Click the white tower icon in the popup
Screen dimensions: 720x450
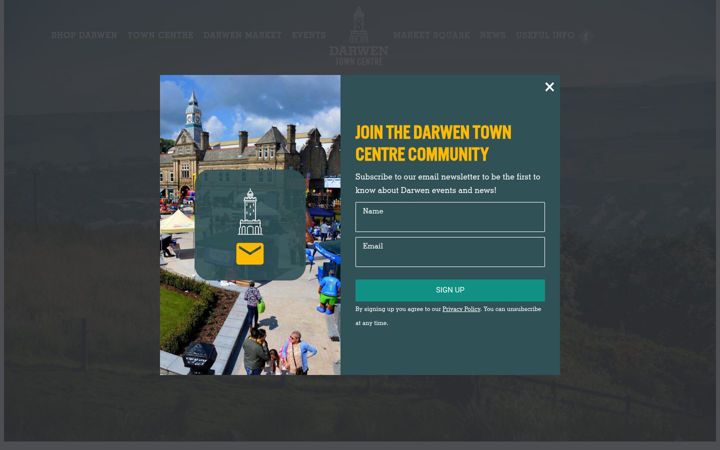coord(250,212)
